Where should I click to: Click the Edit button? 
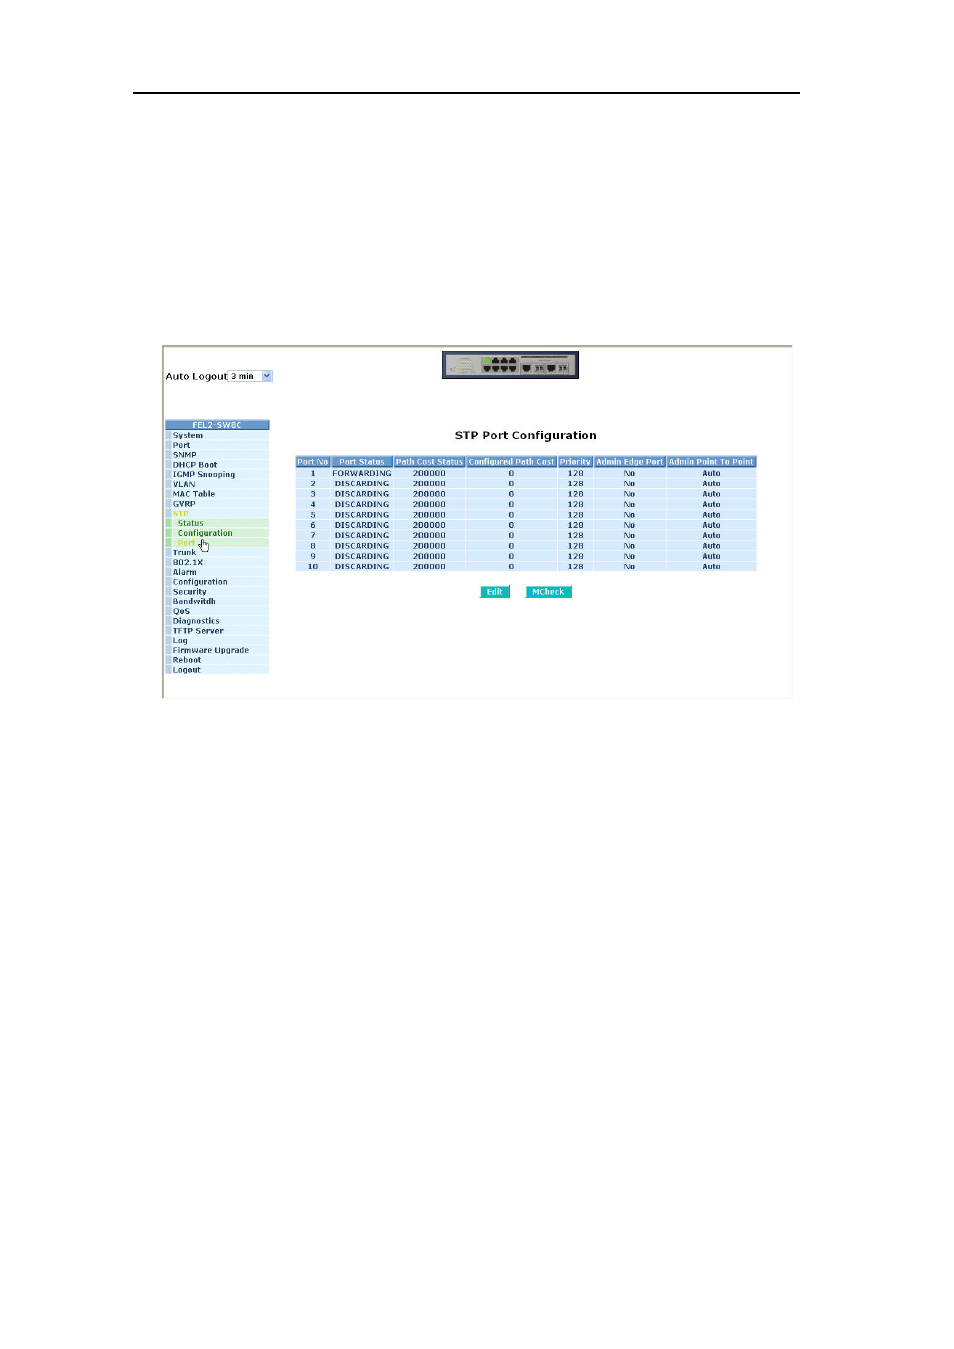[x=495, y=592]
